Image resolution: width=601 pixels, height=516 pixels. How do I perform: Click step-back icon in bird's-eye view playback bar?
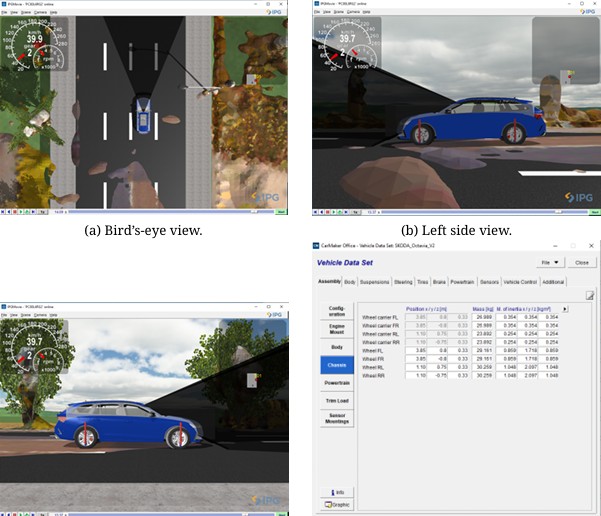click(9, 212)
